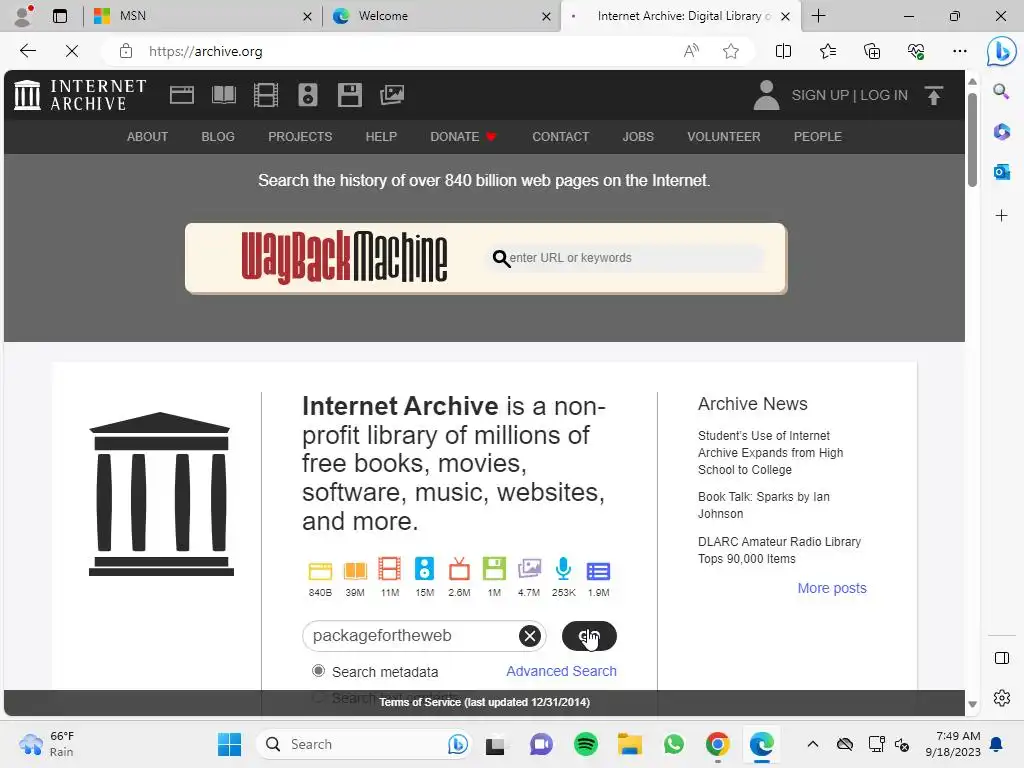1024x768 pixels.
Task: Open the Software floppy icon in header
Action: click(349, 95)
